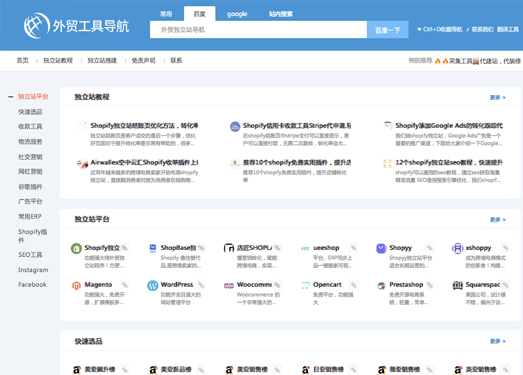Open the Prestashop icon
The image size is (523, 375).
(381, 286)
